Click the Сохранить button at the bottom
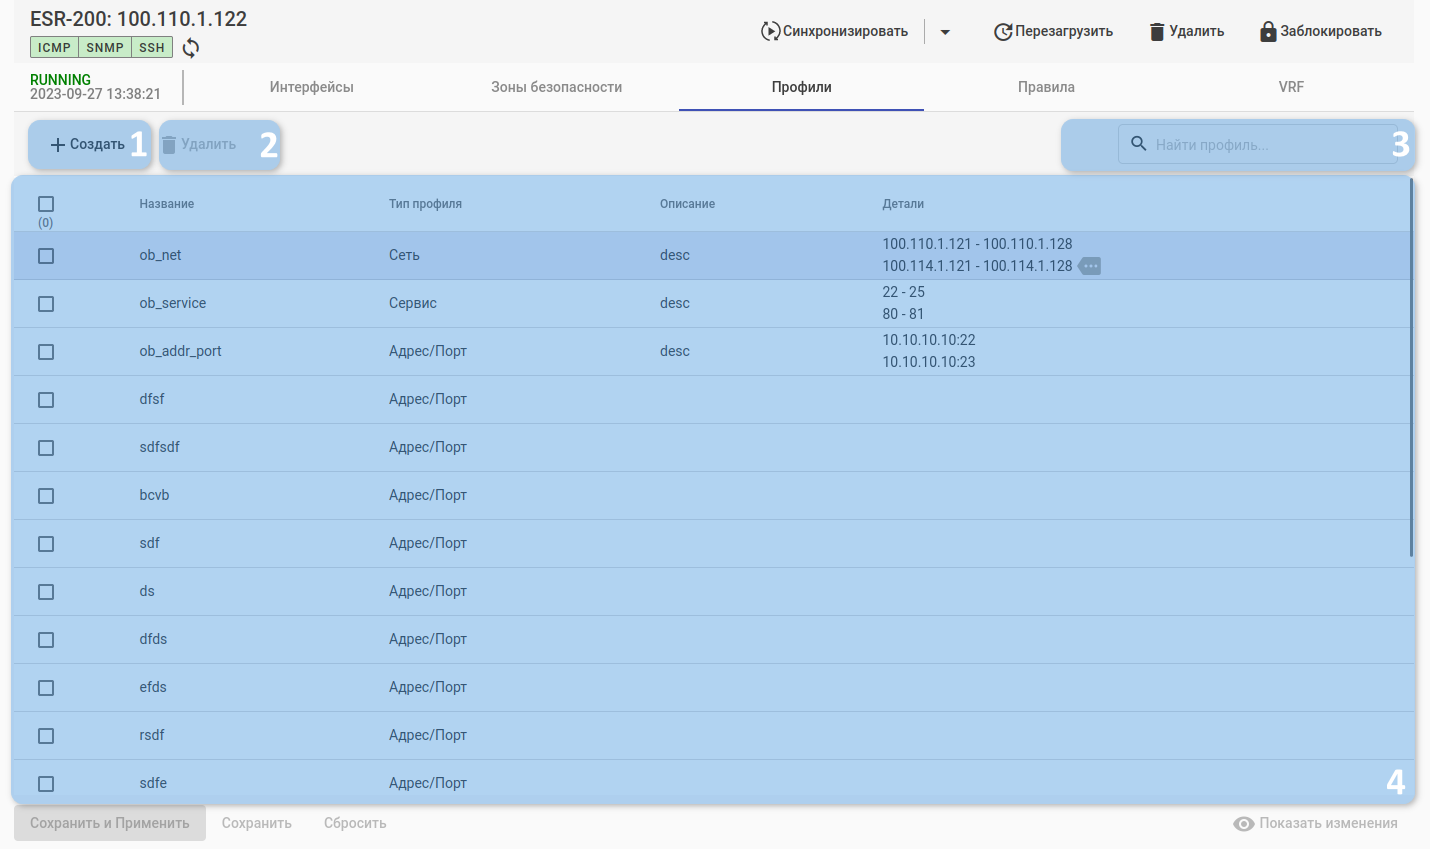The width and height of the screenshot is (1430, 849). pyautogui.click(x=256, y=823)
